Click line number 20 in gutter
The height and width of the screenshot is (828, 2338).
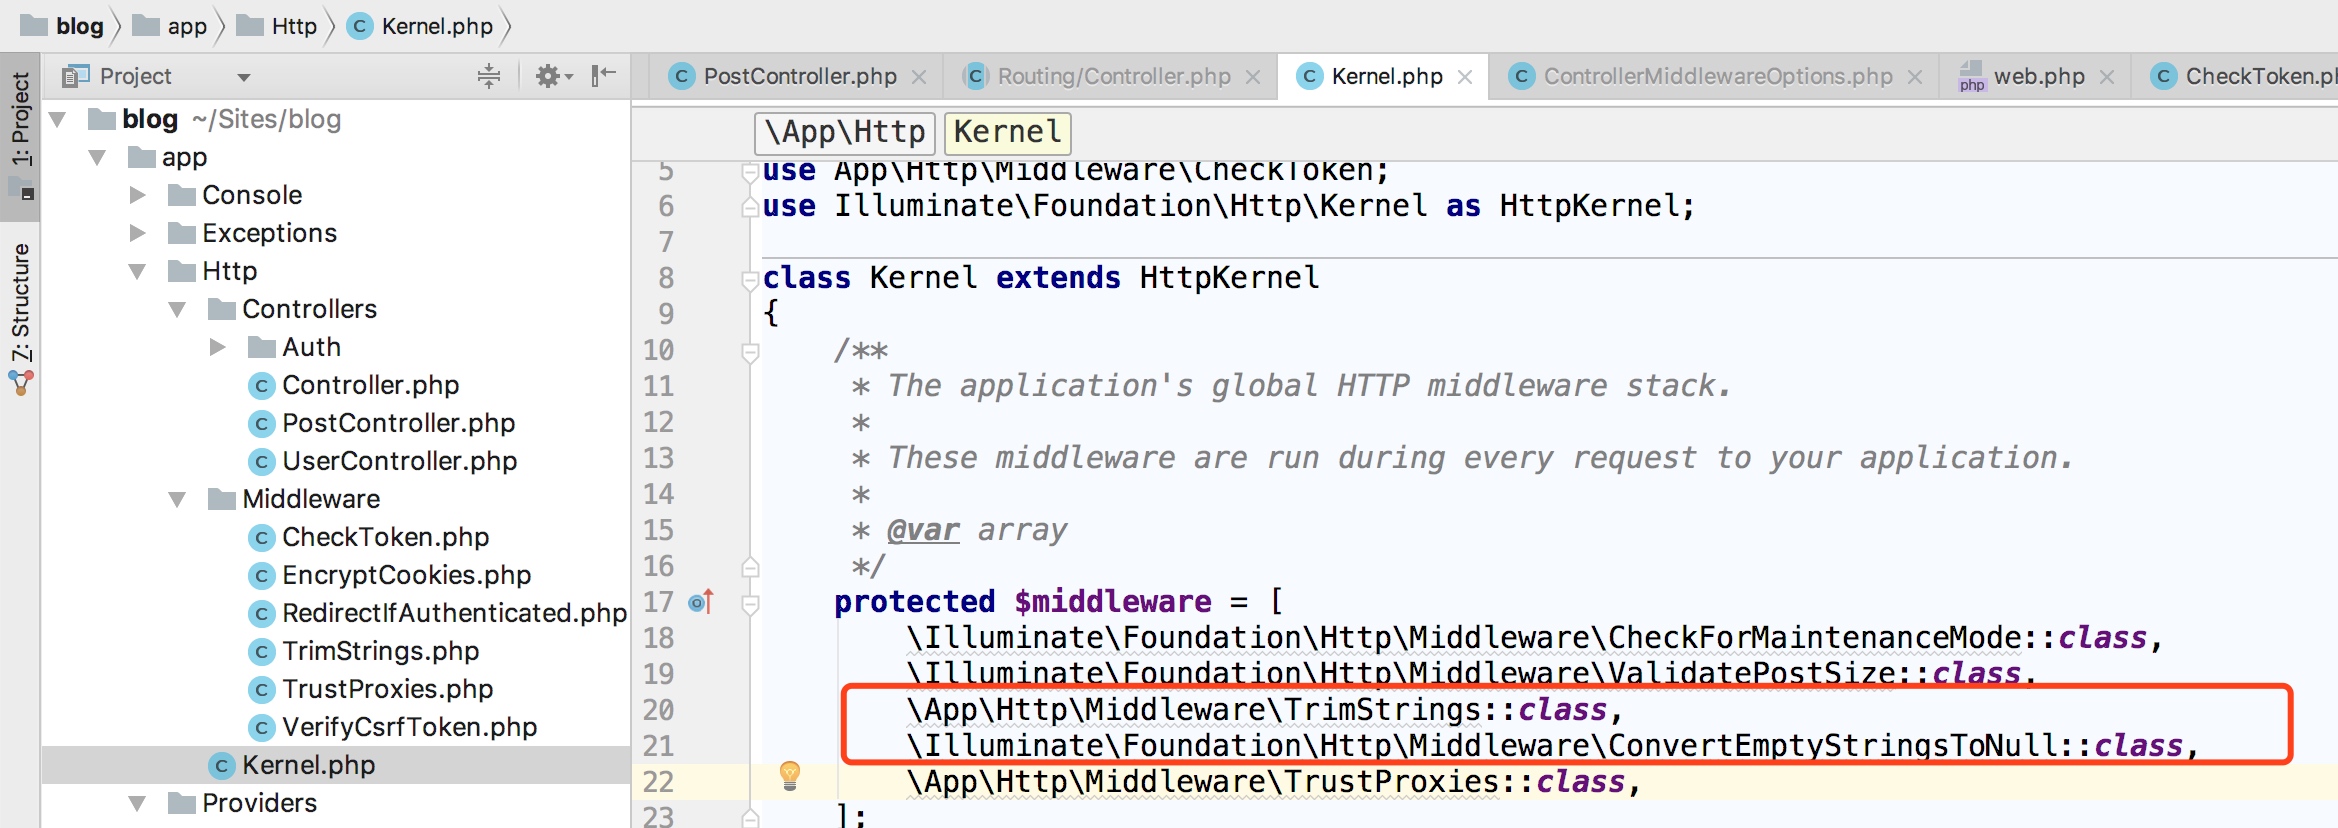pyautogui.click(x=658, y=710)
